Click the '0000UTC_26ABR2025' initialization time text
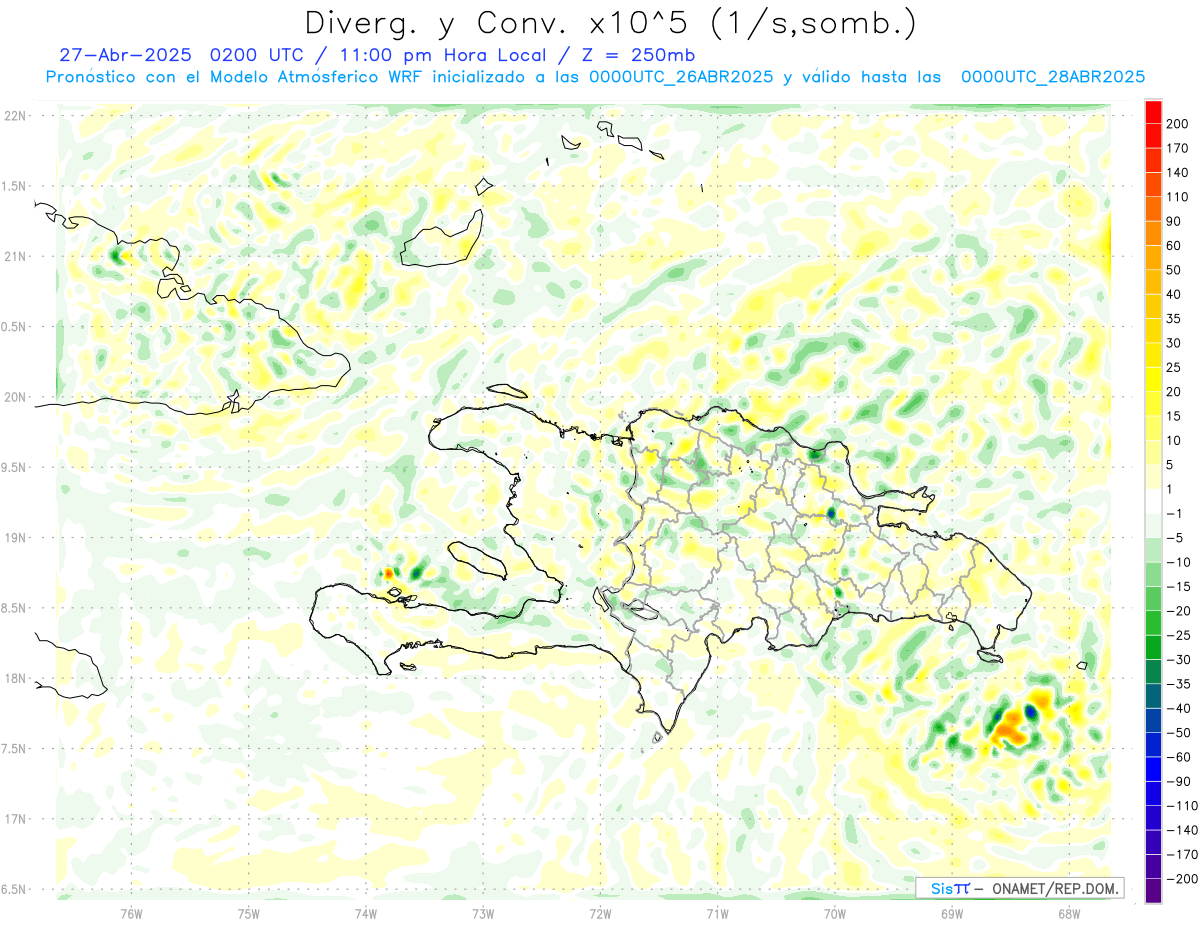 (681, 77)
